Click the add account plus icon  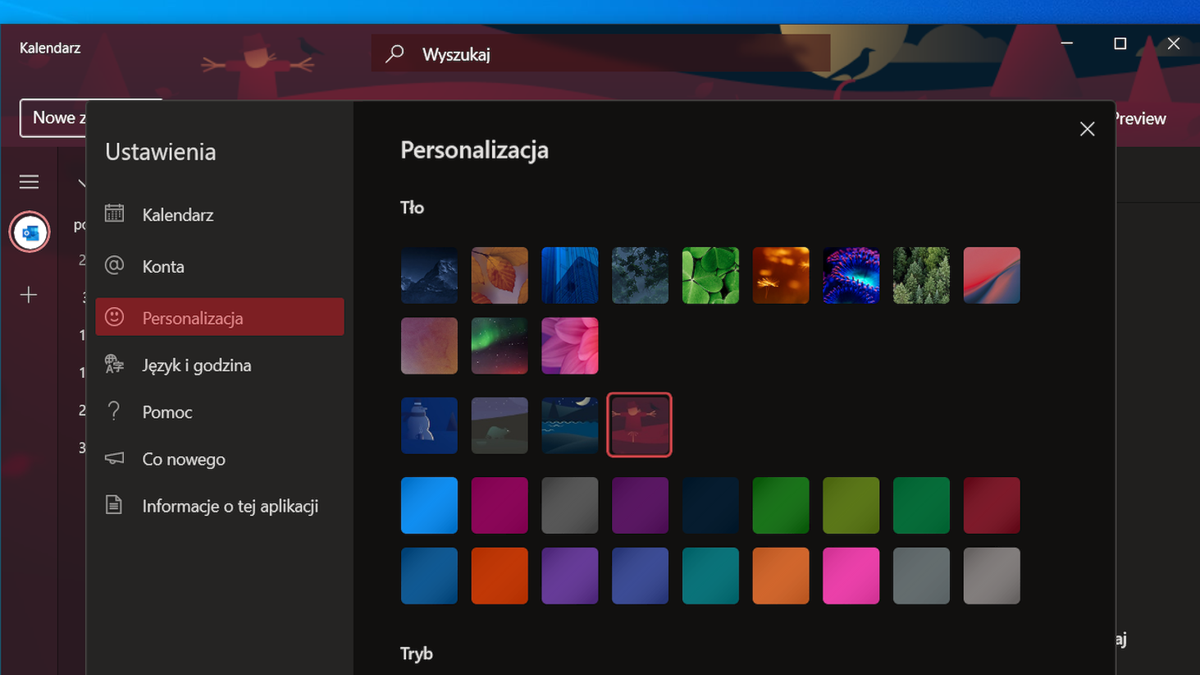pyautogui.click(x=29, y=295)
